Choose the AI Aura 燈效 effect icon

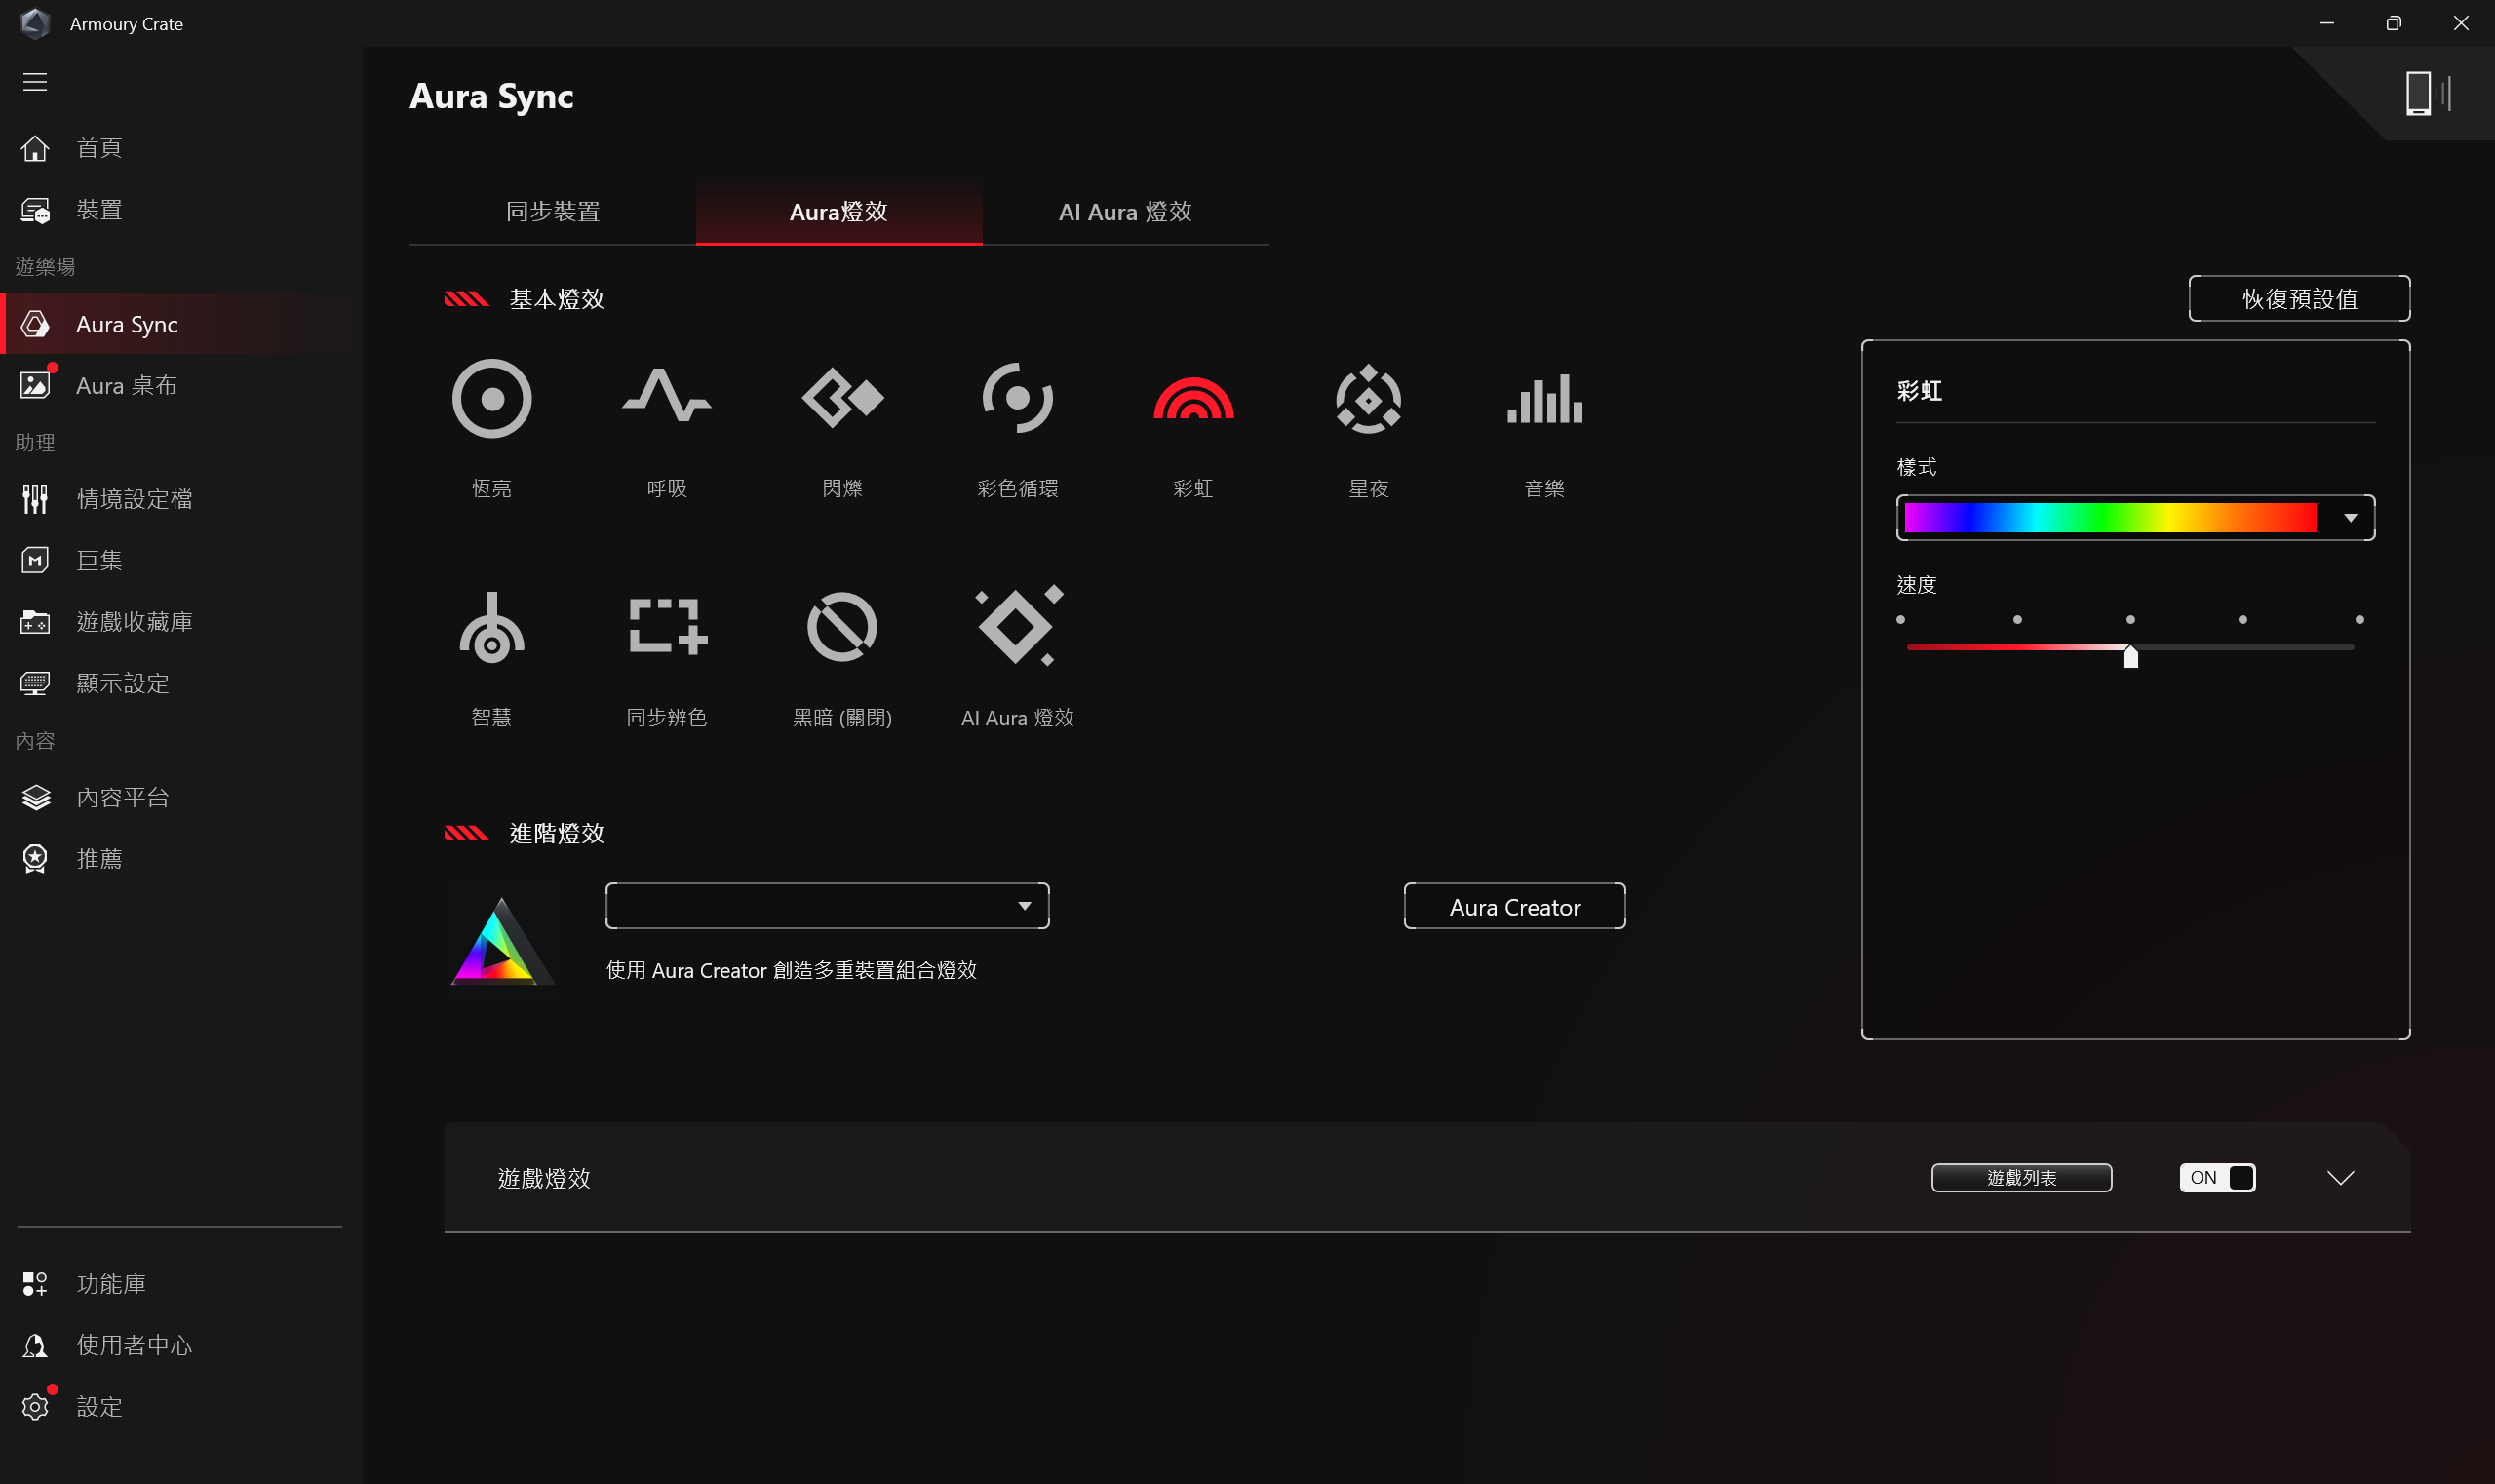click(x=1018, y=626)
